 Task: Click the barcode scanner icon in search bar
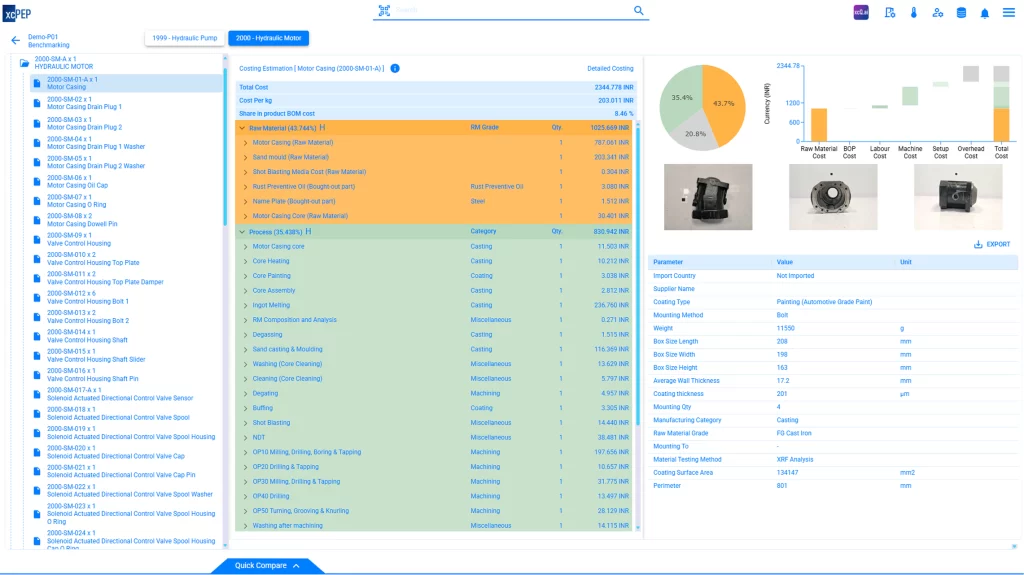pos(384,11)
